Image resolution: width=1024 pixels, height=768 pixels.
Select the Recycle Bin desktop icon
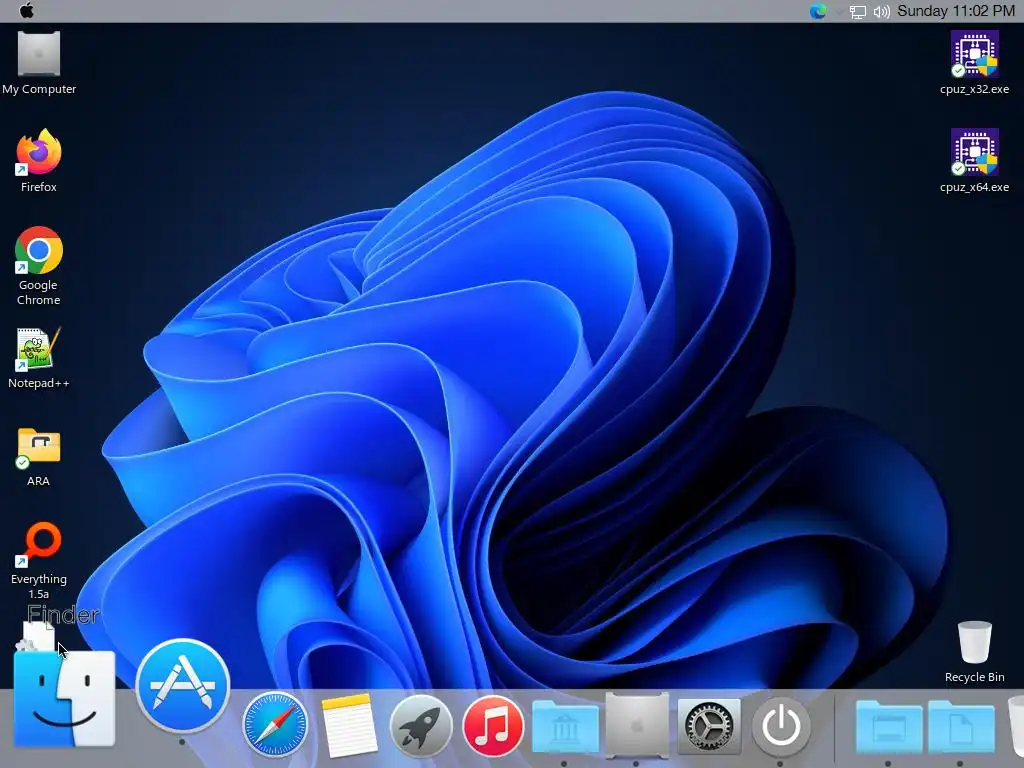974,651
